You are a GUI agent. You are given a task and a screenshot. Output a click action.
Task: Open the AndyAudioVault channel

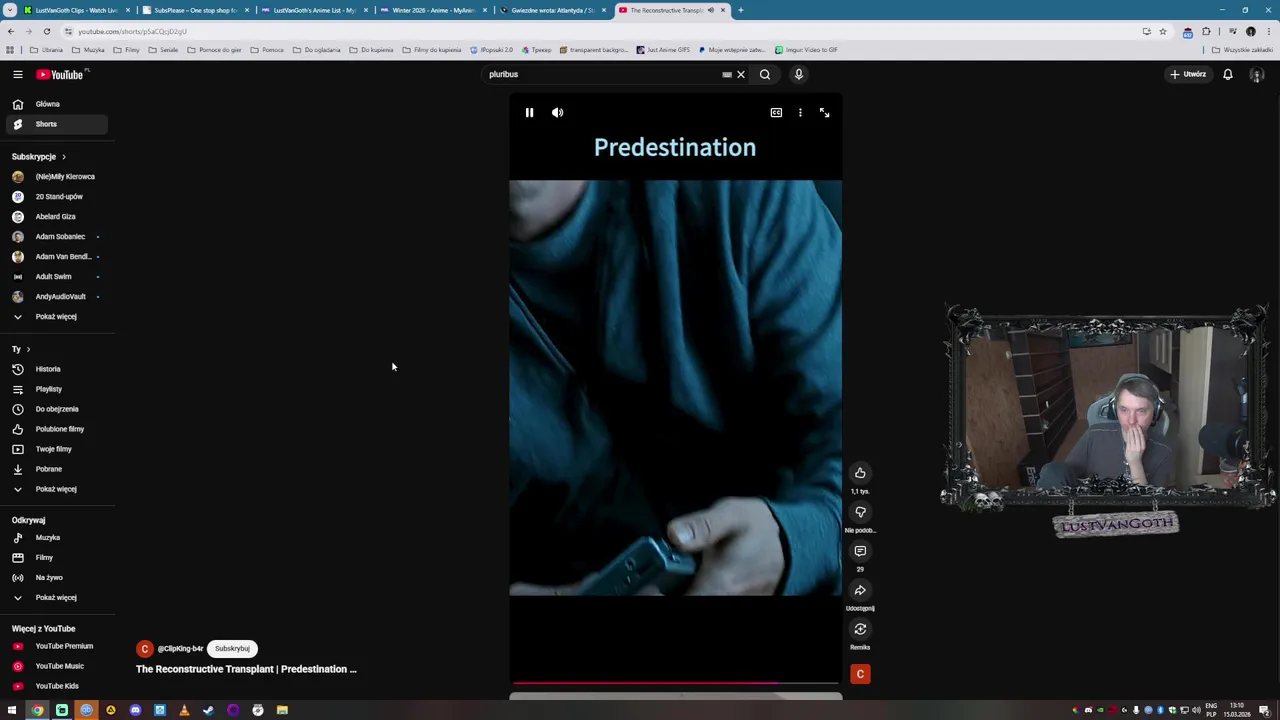coord(56,297)
